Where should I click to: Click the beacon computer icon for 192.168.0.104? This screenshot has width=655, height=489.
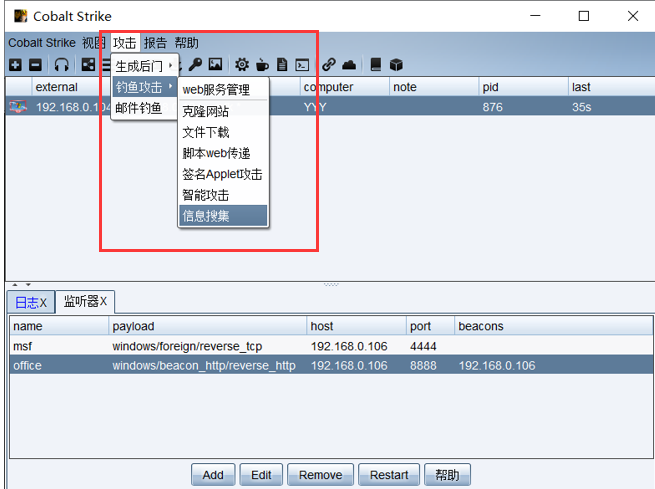[x=18, y=107]
